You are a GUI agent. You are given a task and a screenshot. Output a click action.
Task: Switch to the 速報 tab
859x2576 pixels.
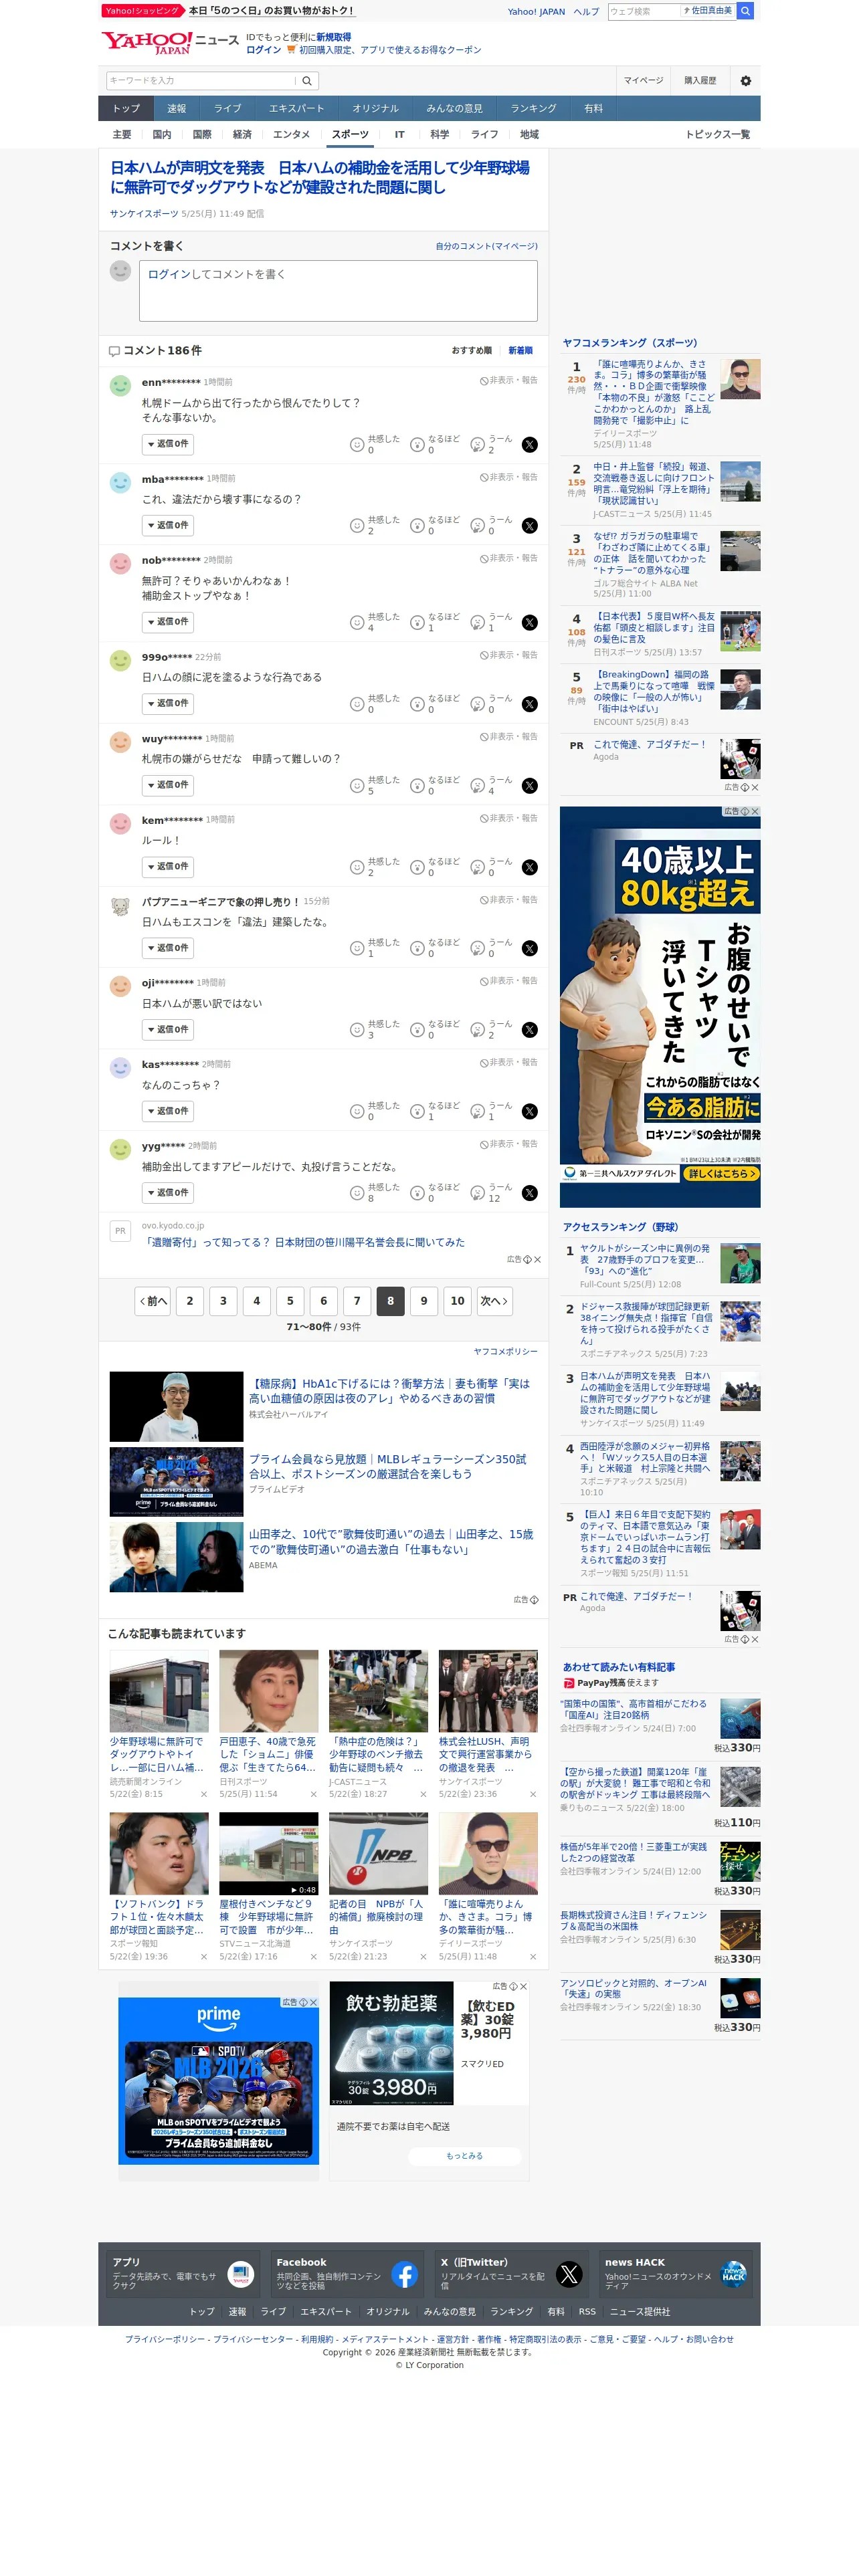click(x=176, y=109)
